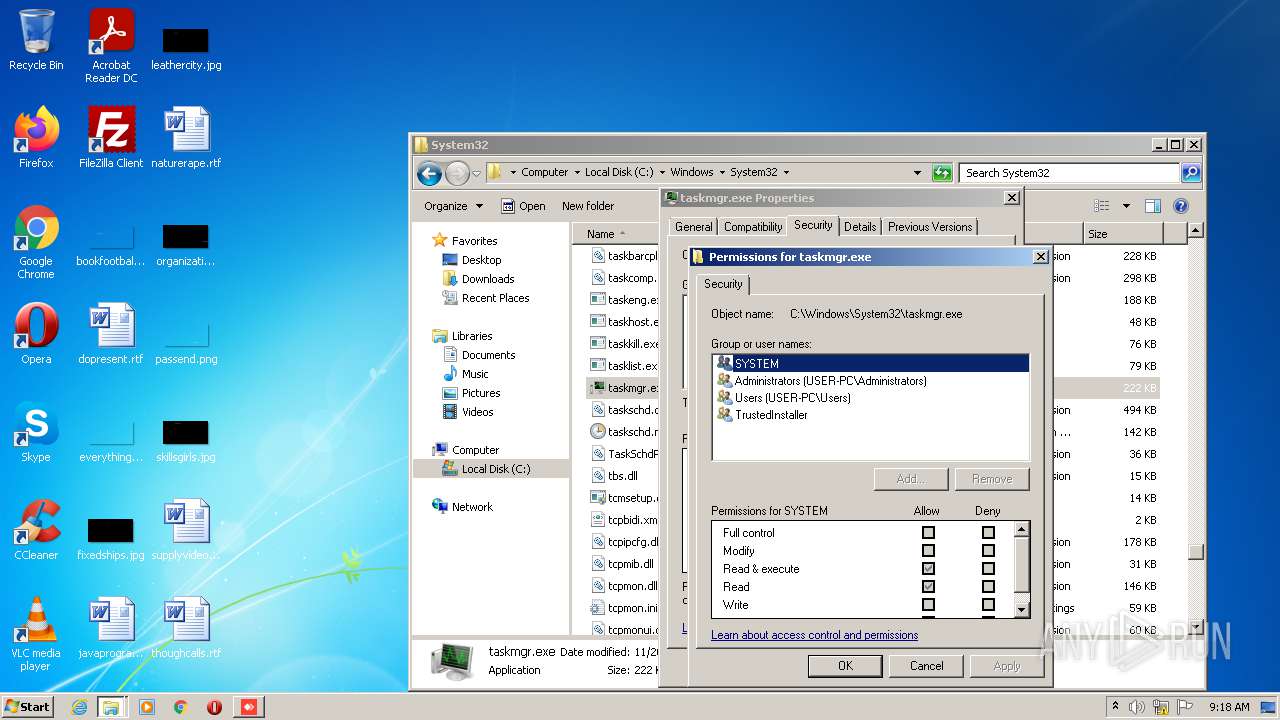1280x720 pixels.
Task: Open the Organize dropdown menu
Action: point(453,206)
